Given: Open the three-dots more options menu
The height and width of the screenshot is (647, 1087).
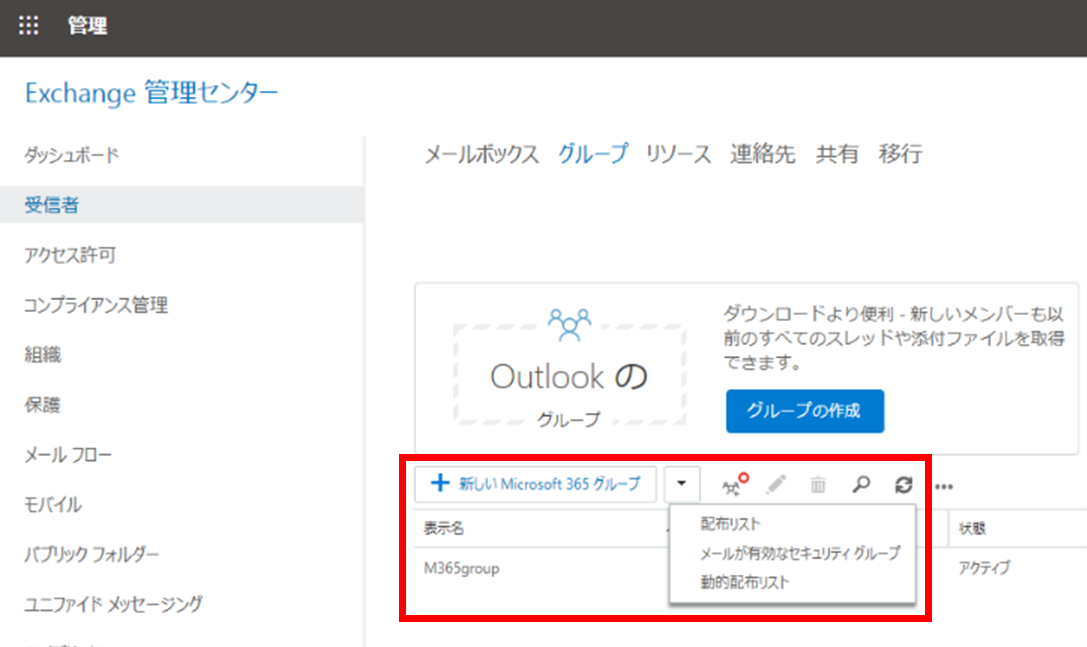Looking at the screenshot, I should [x=943, y=486].
